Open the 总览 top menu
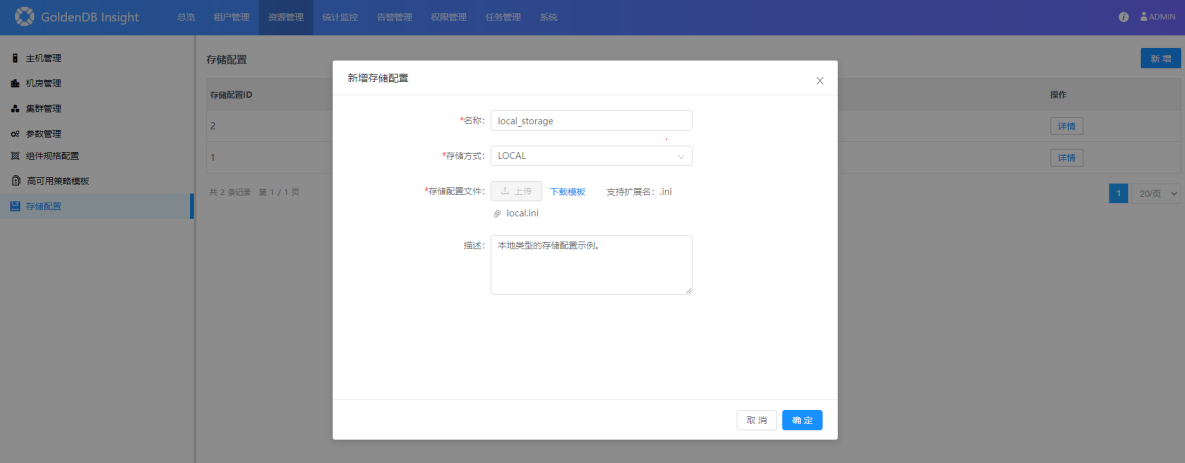This screenshot has height=463, width=1185. pyautogui.click(x=185, y=17)
